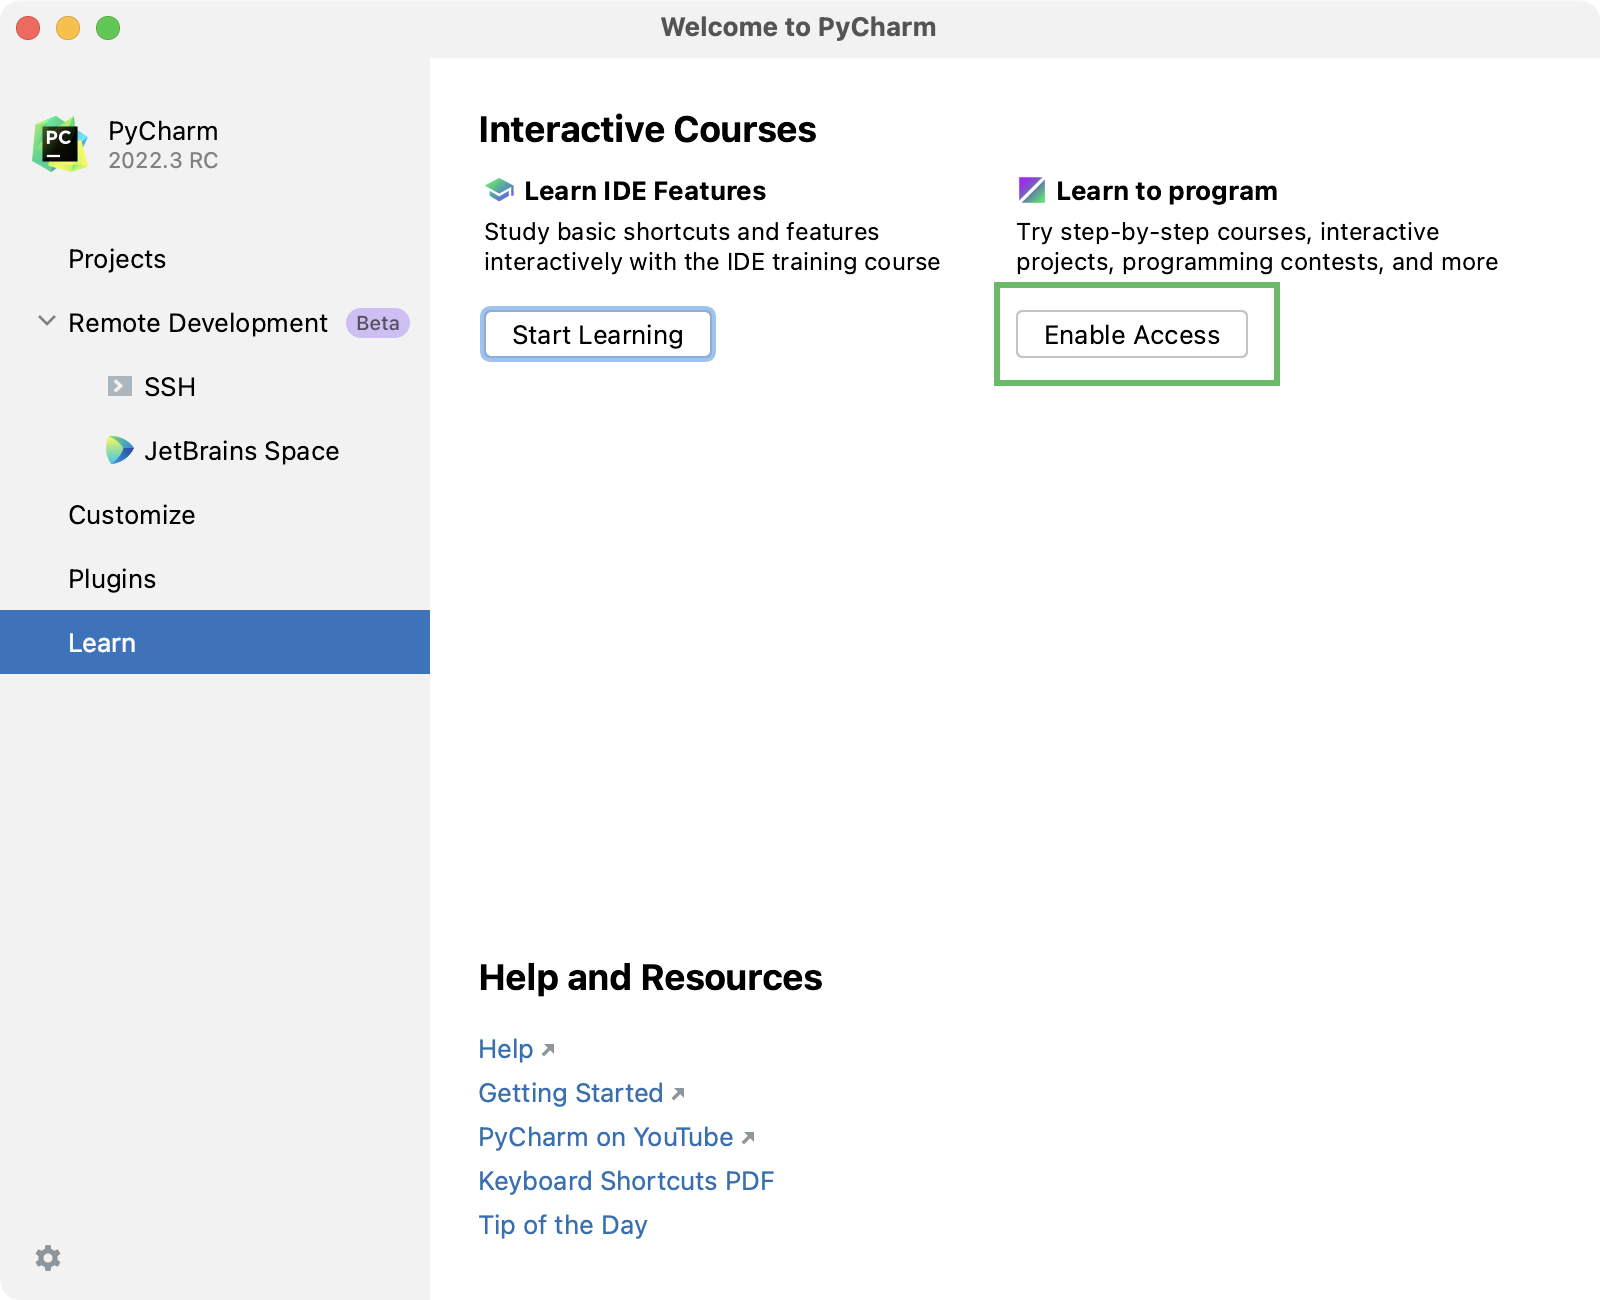Switch to the Projects section
Image resolution: width=1600 pixels, height=1300 pixels.
[117, 259]
